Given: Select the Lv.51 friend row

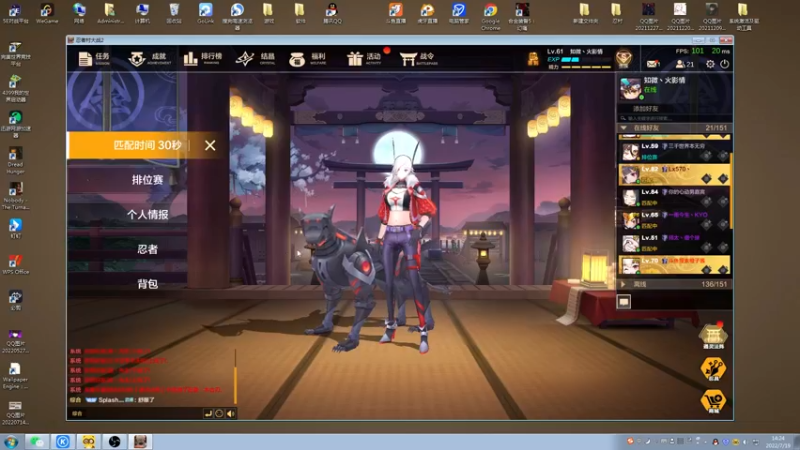Looking at the screenshot, I should point(673,243).
